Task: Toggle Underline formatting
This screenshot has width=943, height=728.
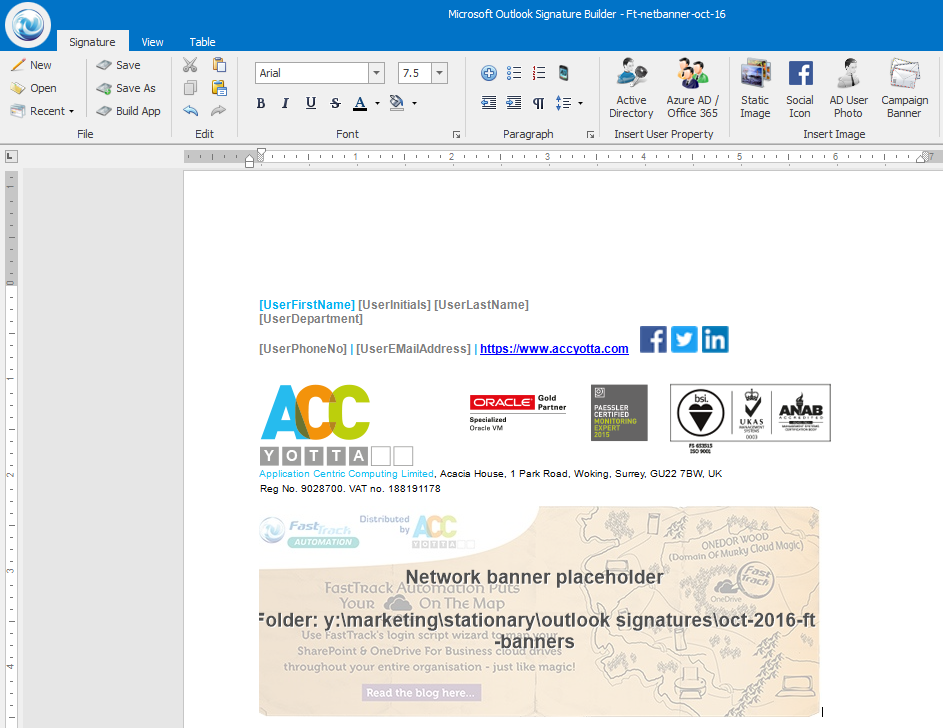Action: pyautogui.click(x=310, y=103)
